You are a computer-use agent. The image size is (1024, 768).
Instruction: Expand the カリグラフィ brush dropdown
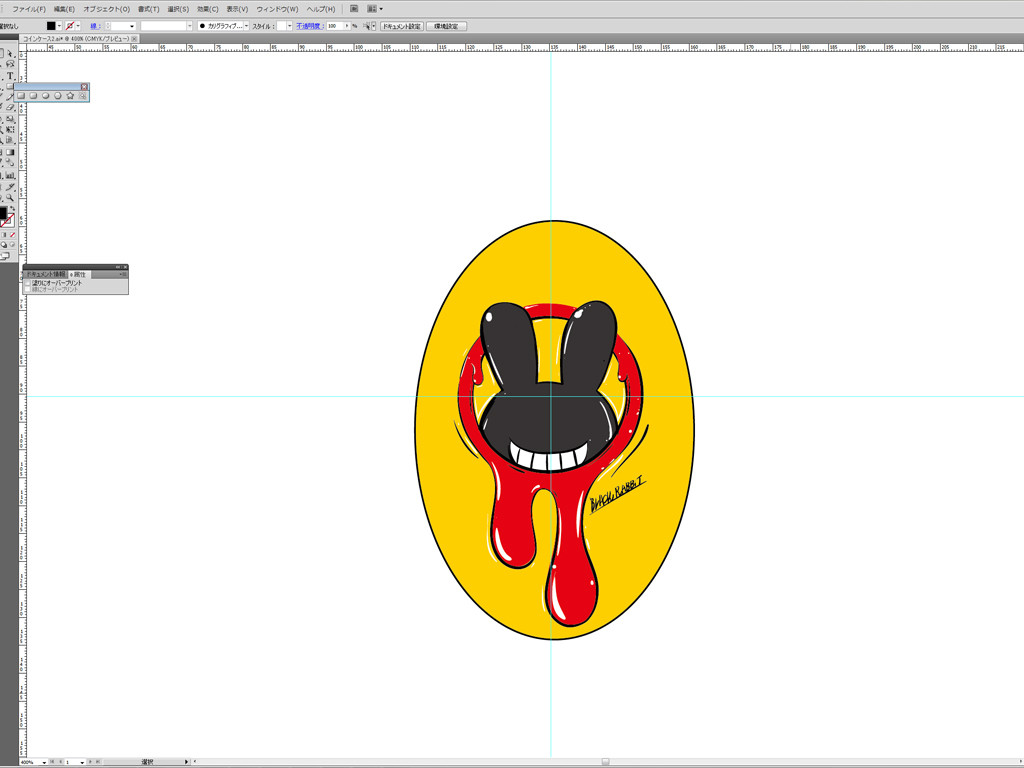(246, 26)
